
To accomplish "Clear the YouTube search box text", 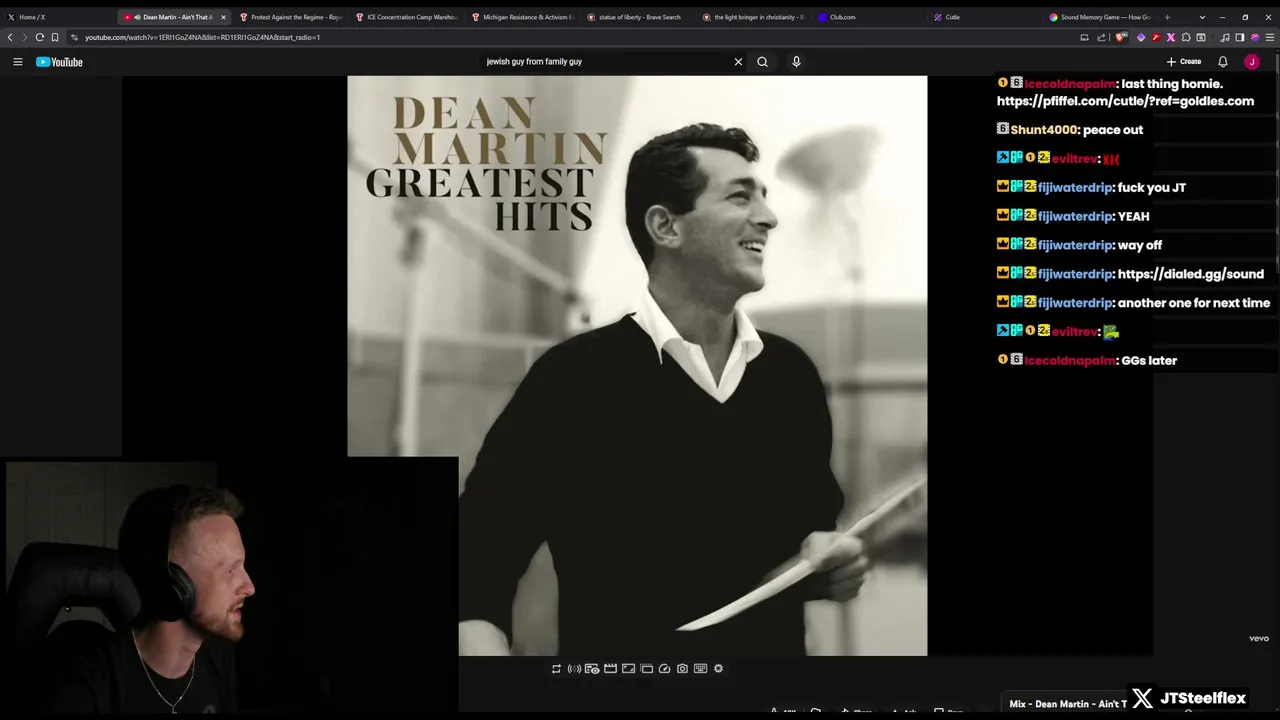I will tap(738, 62).
